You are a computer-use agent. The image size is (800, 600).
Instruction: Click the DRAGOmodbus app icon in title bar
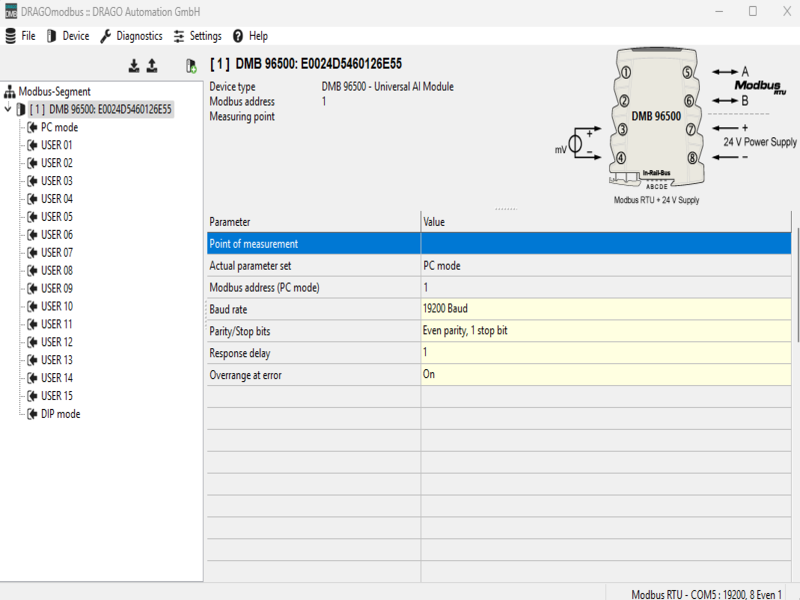click(x=11, y=12)
